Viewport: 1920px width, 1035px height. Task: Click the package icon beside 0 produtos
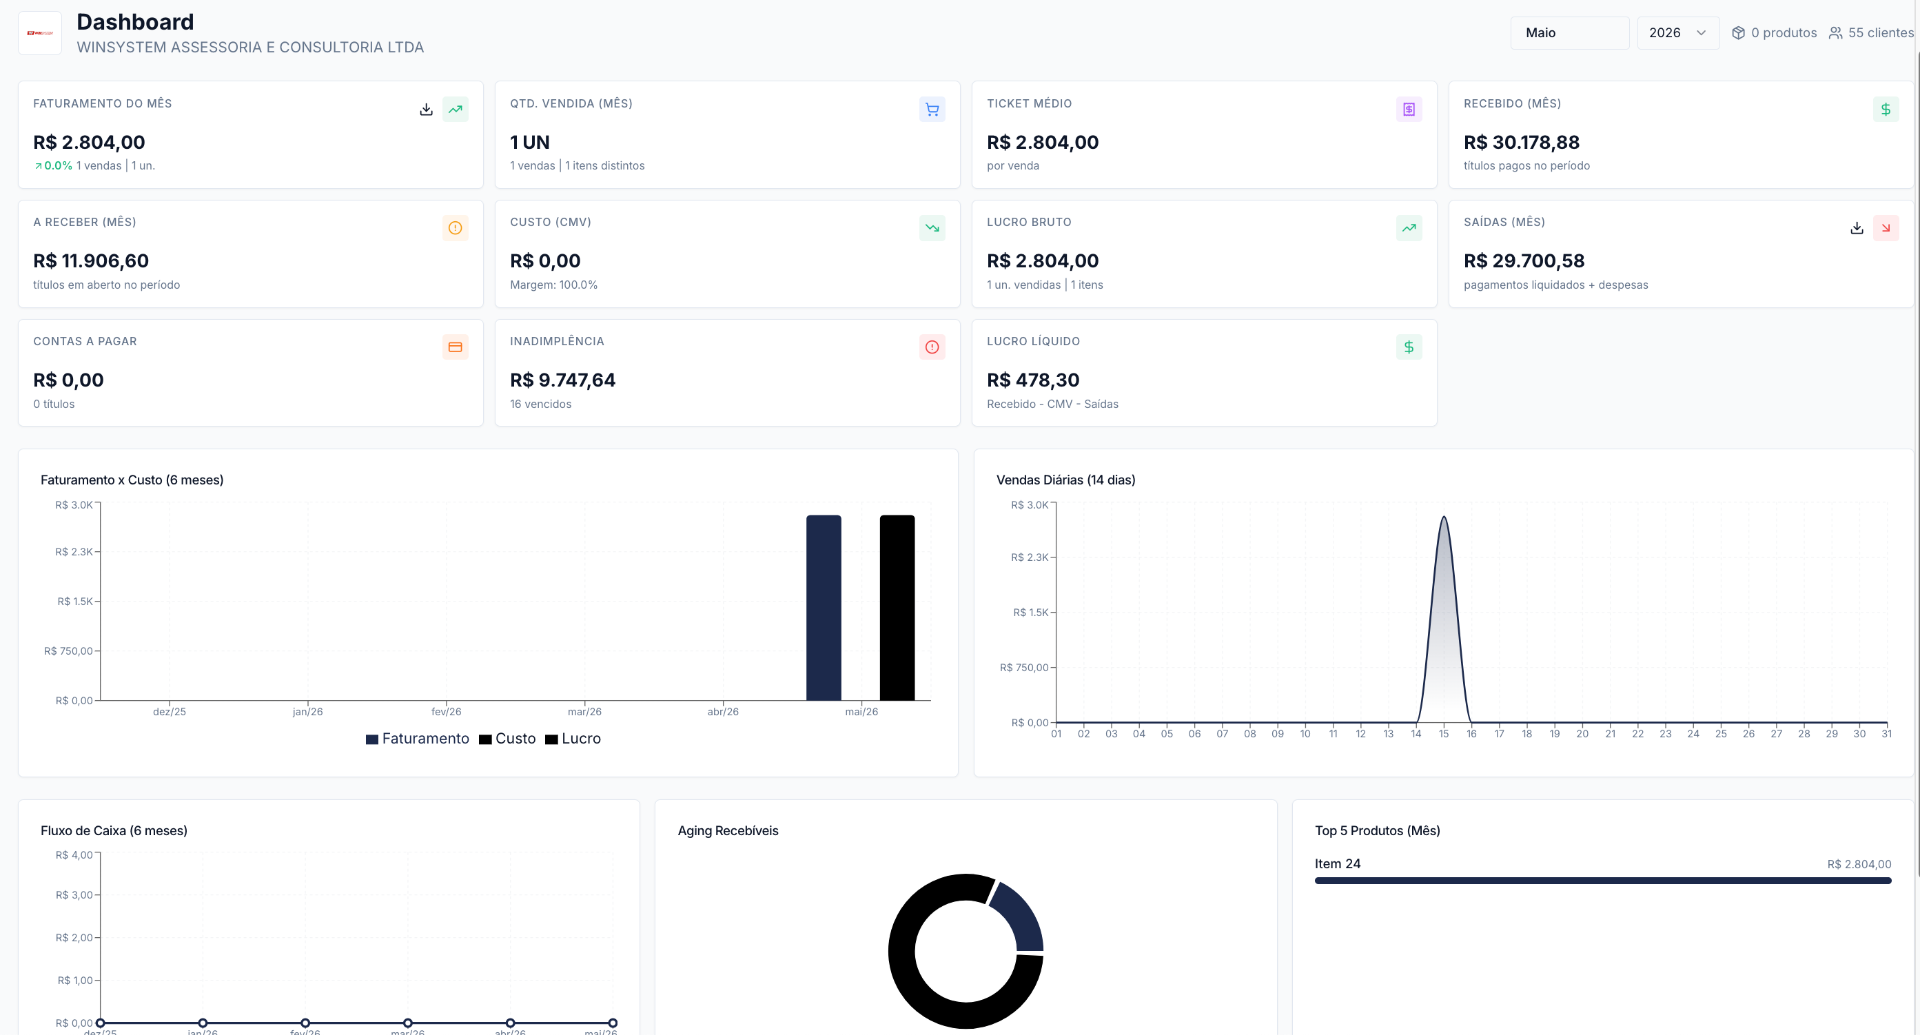point(1738,33)
